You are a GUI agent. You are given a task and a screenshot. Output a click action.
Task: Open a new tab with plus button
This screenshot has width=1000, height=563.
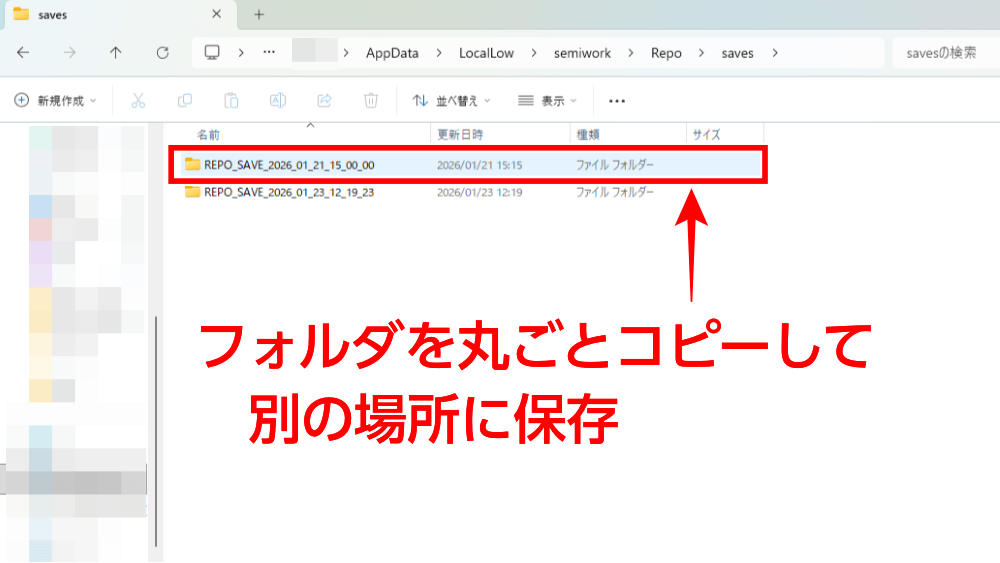pos(259,14)
